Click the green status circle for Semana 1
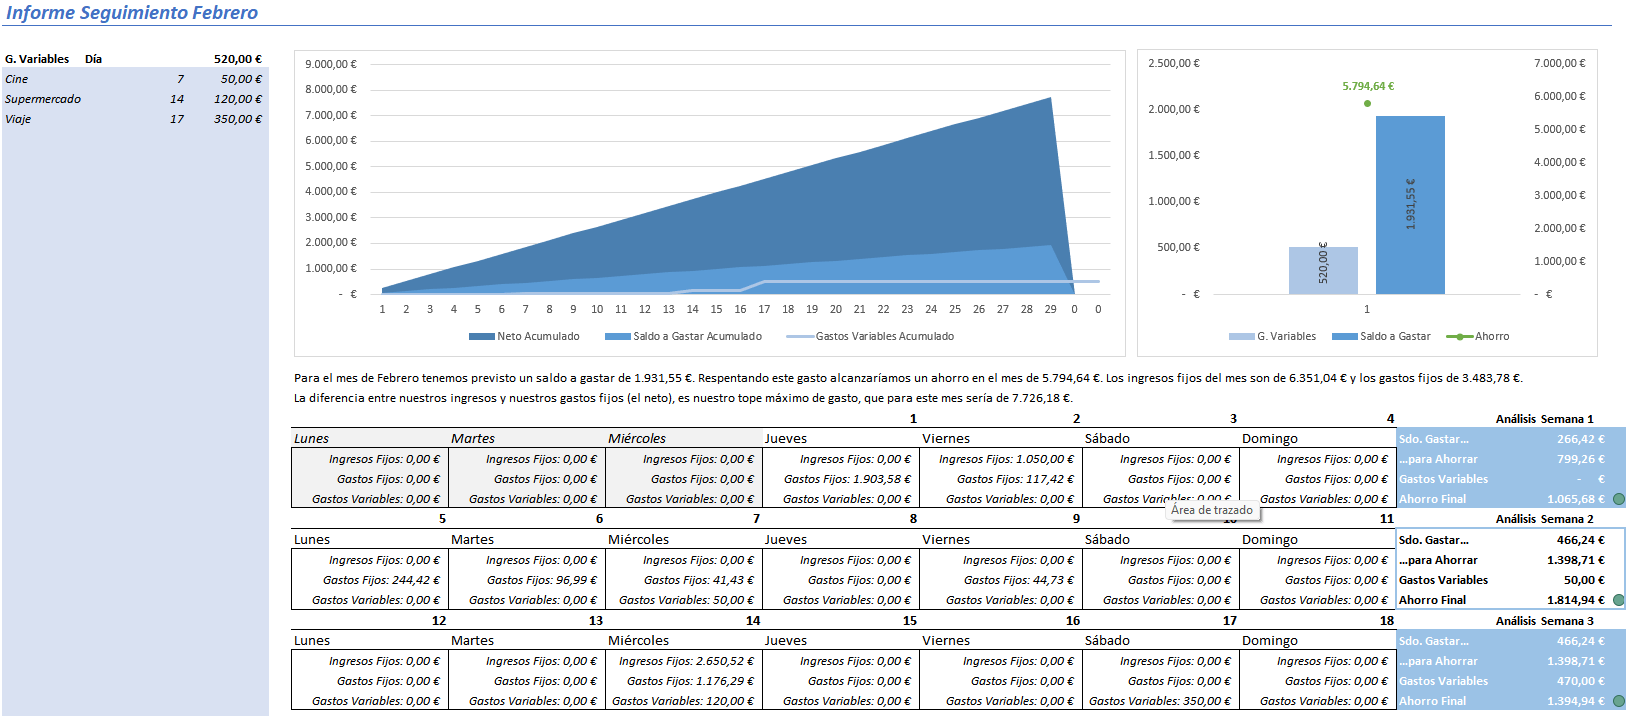This screenshot has width=1632, height=716. tap(1619, 499)
